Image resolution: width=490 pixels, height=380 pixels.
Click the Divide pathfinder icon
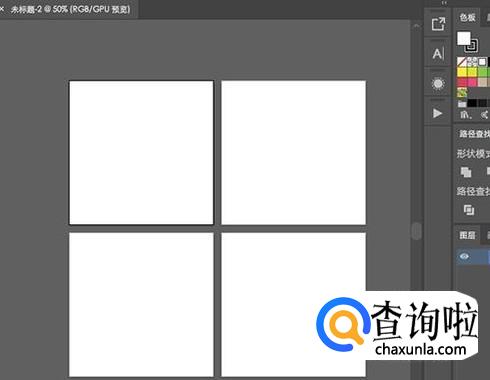[469, 210]
